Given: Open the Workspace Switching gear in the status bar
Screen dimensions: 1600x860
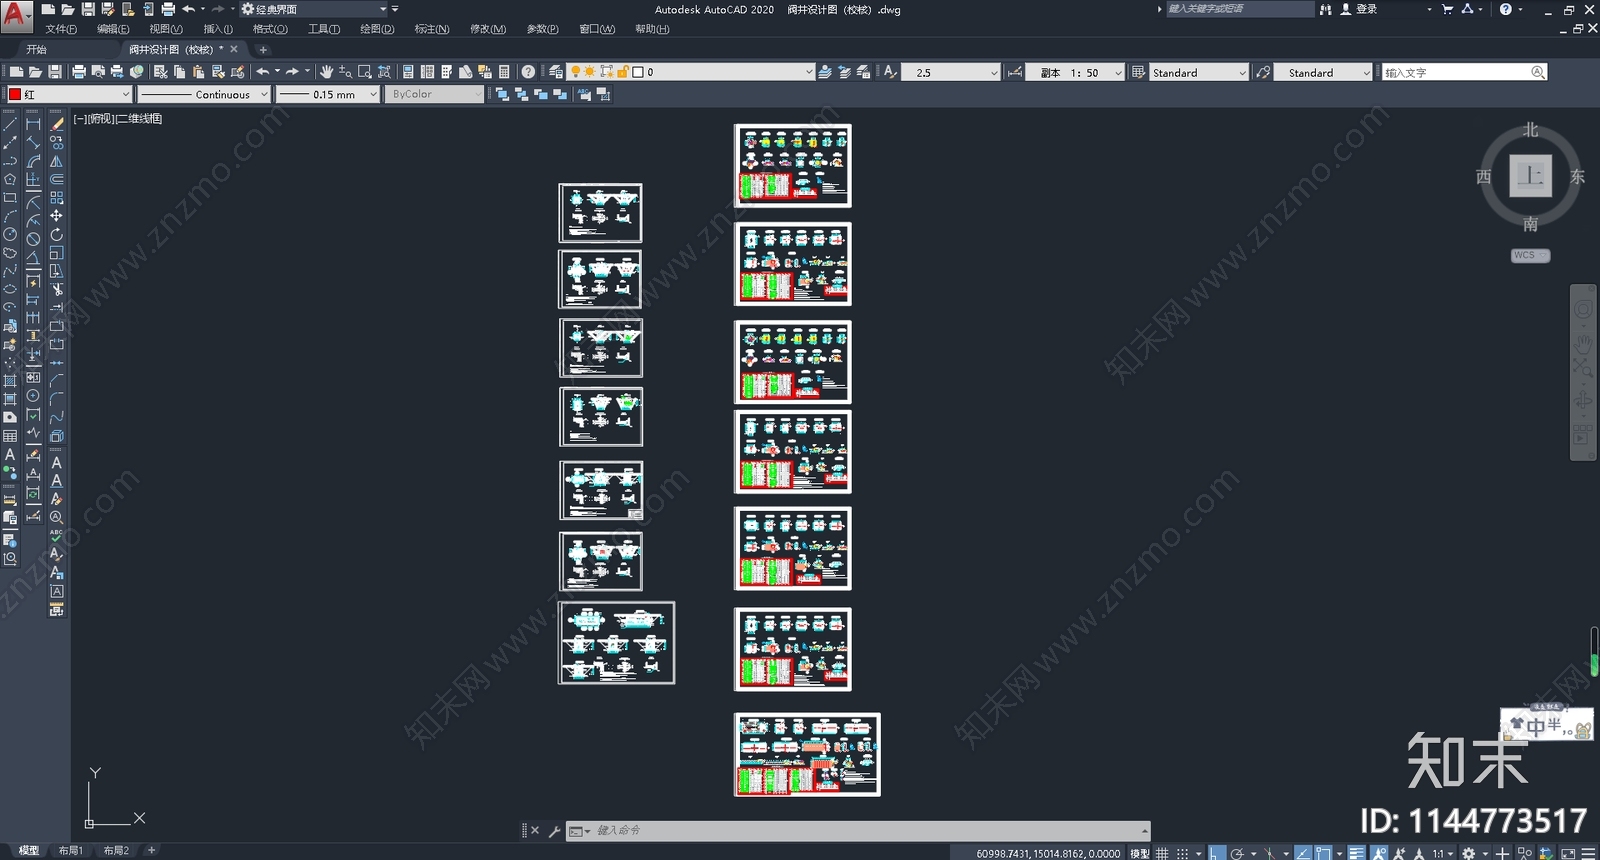Looking at the screenshot, I should 1468,853.
